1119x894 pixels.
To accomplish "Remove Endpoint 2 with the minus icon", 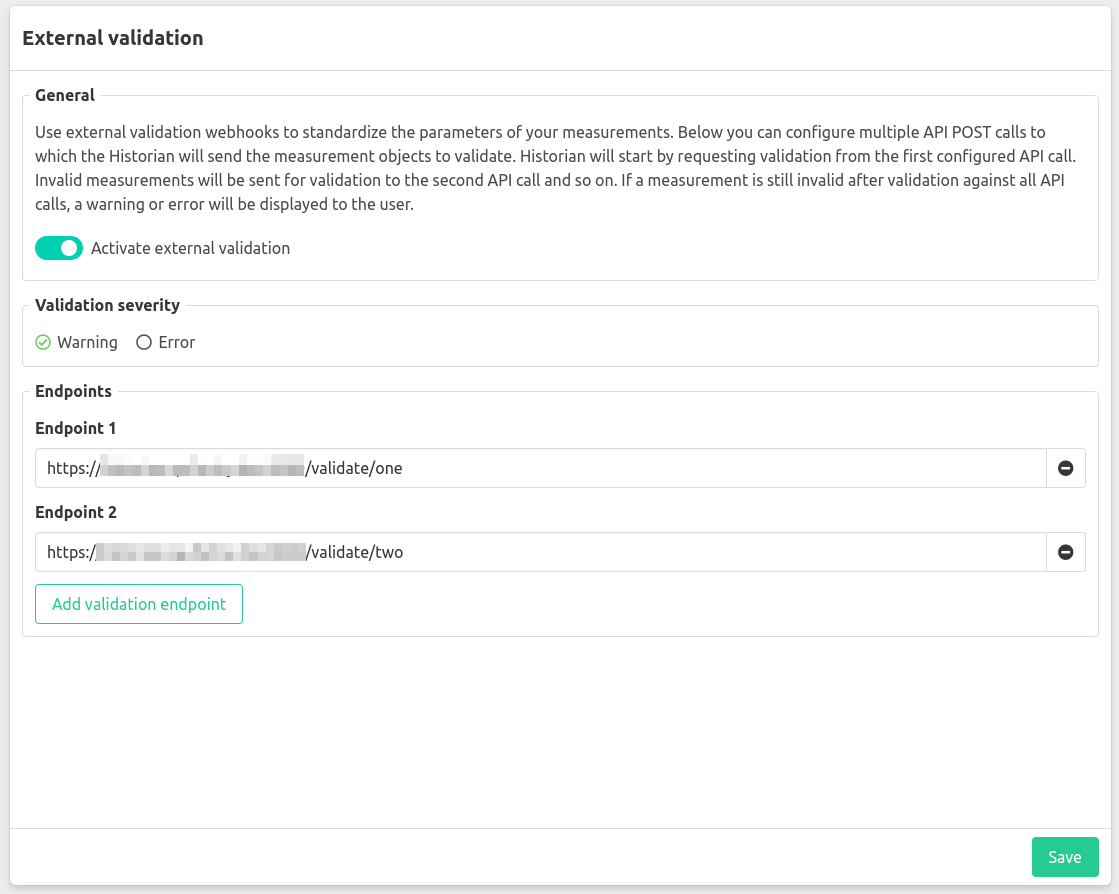I will click(1065, 552).
